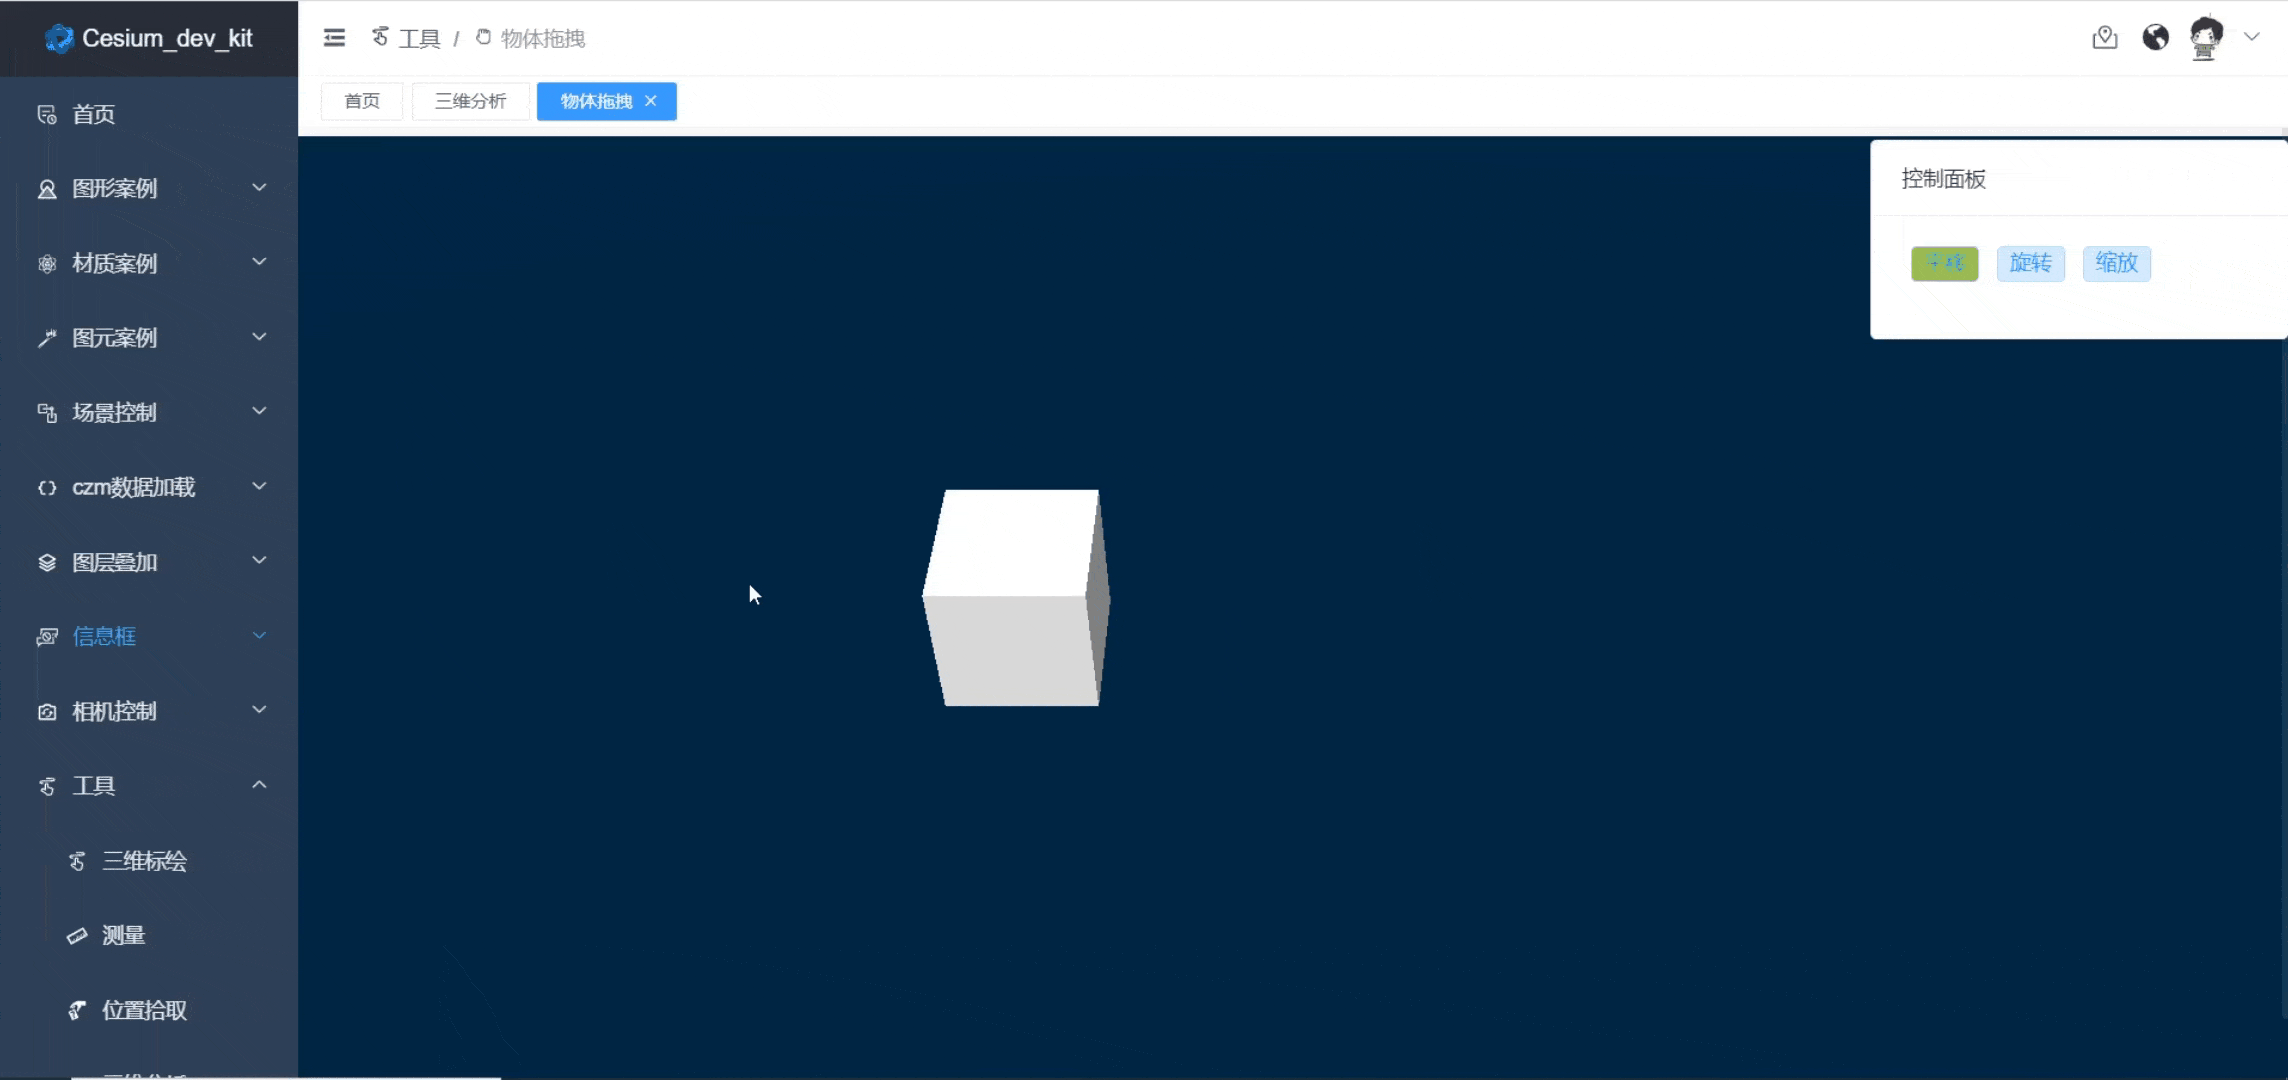Expand the 材质案例 section
Image resolution: width=2288 pixels, height=1080 pixels.
click(x=150, y=263)
